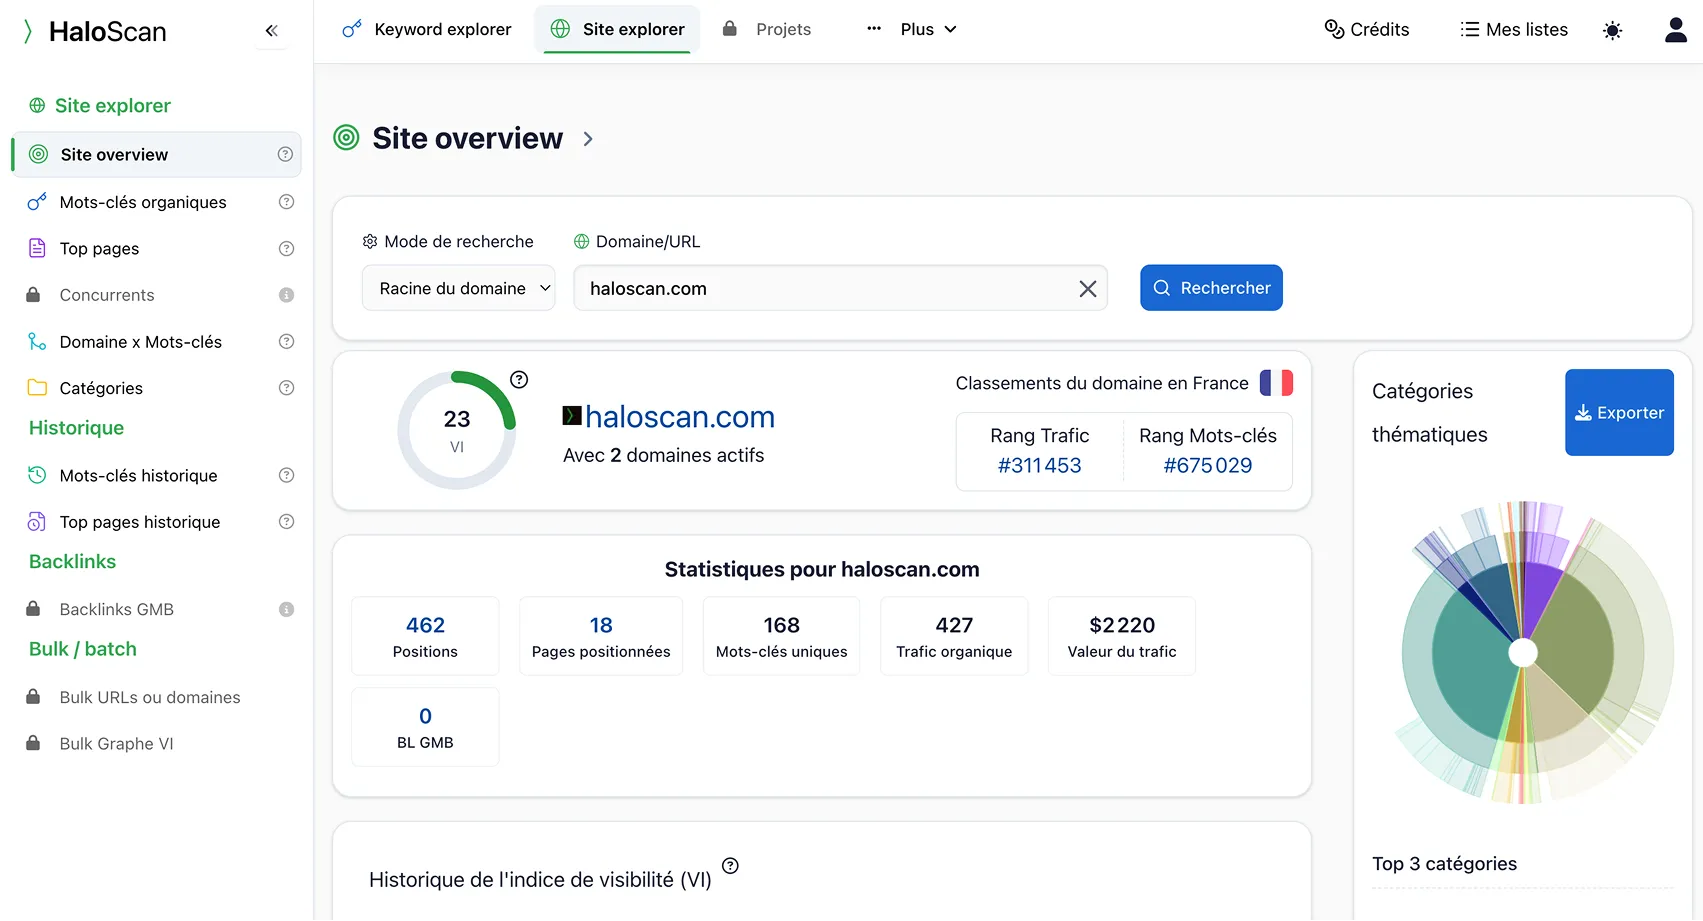The image size is (1703, 921).
Task: Open the 462 Positions stat card
Action: point(425,636)
